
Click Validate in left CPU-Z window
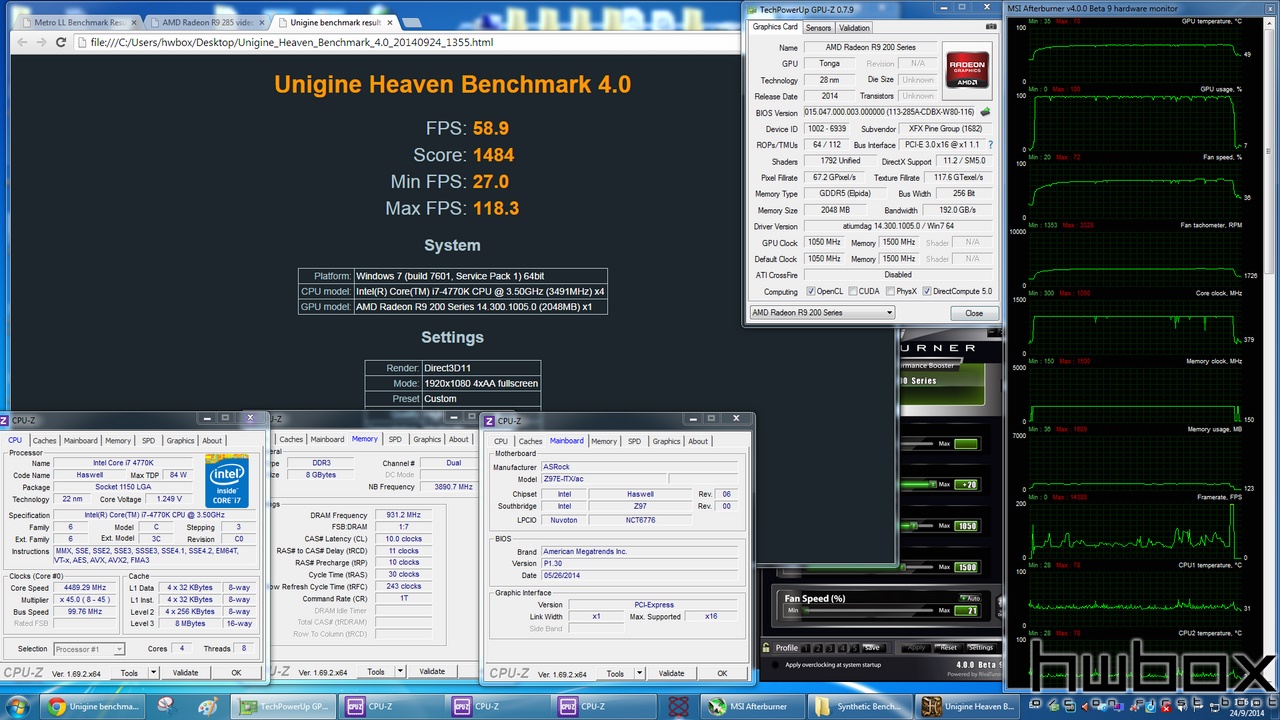pyautogui.click(x=185, y=673)
